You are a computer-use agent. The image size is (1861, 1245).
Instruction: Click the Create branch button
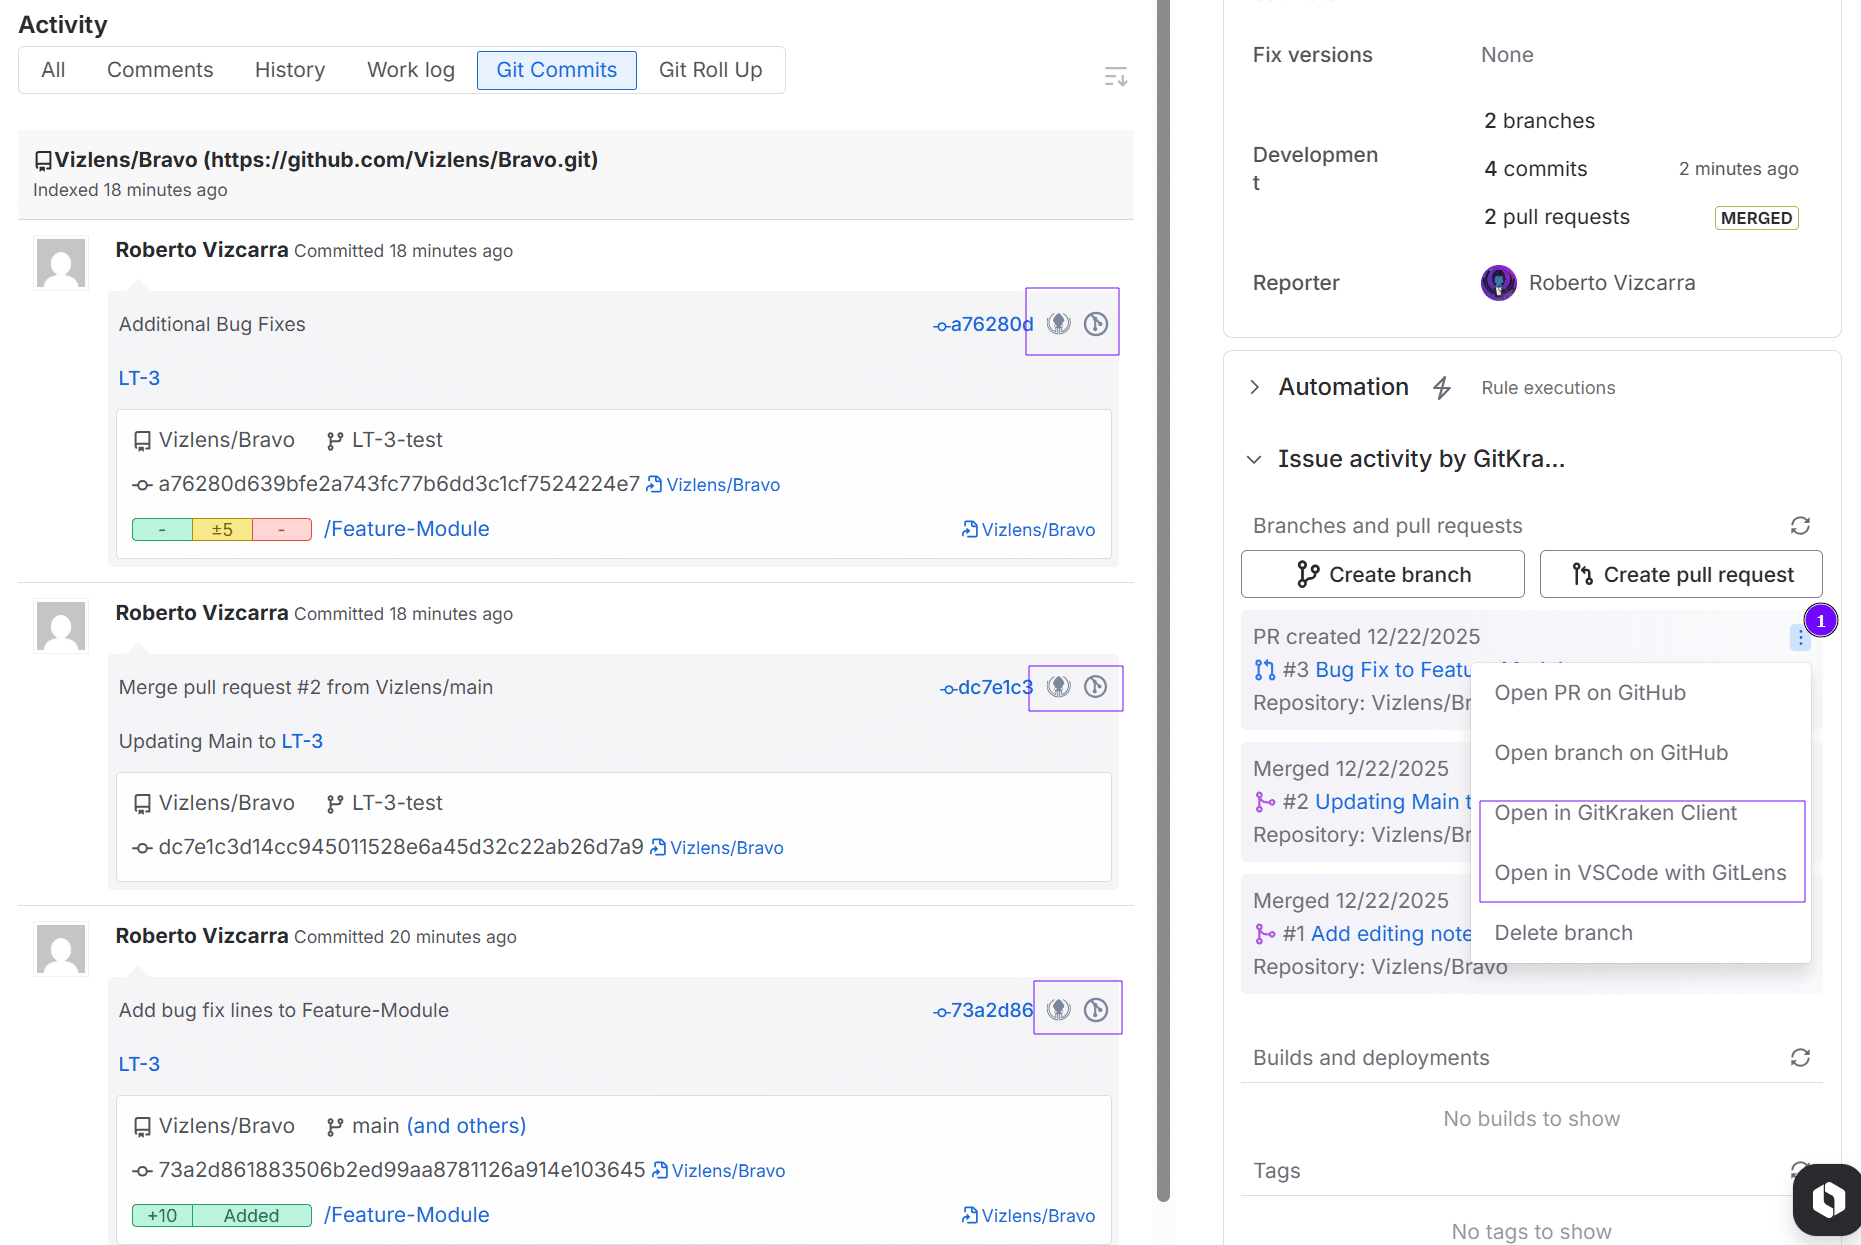1382,575
